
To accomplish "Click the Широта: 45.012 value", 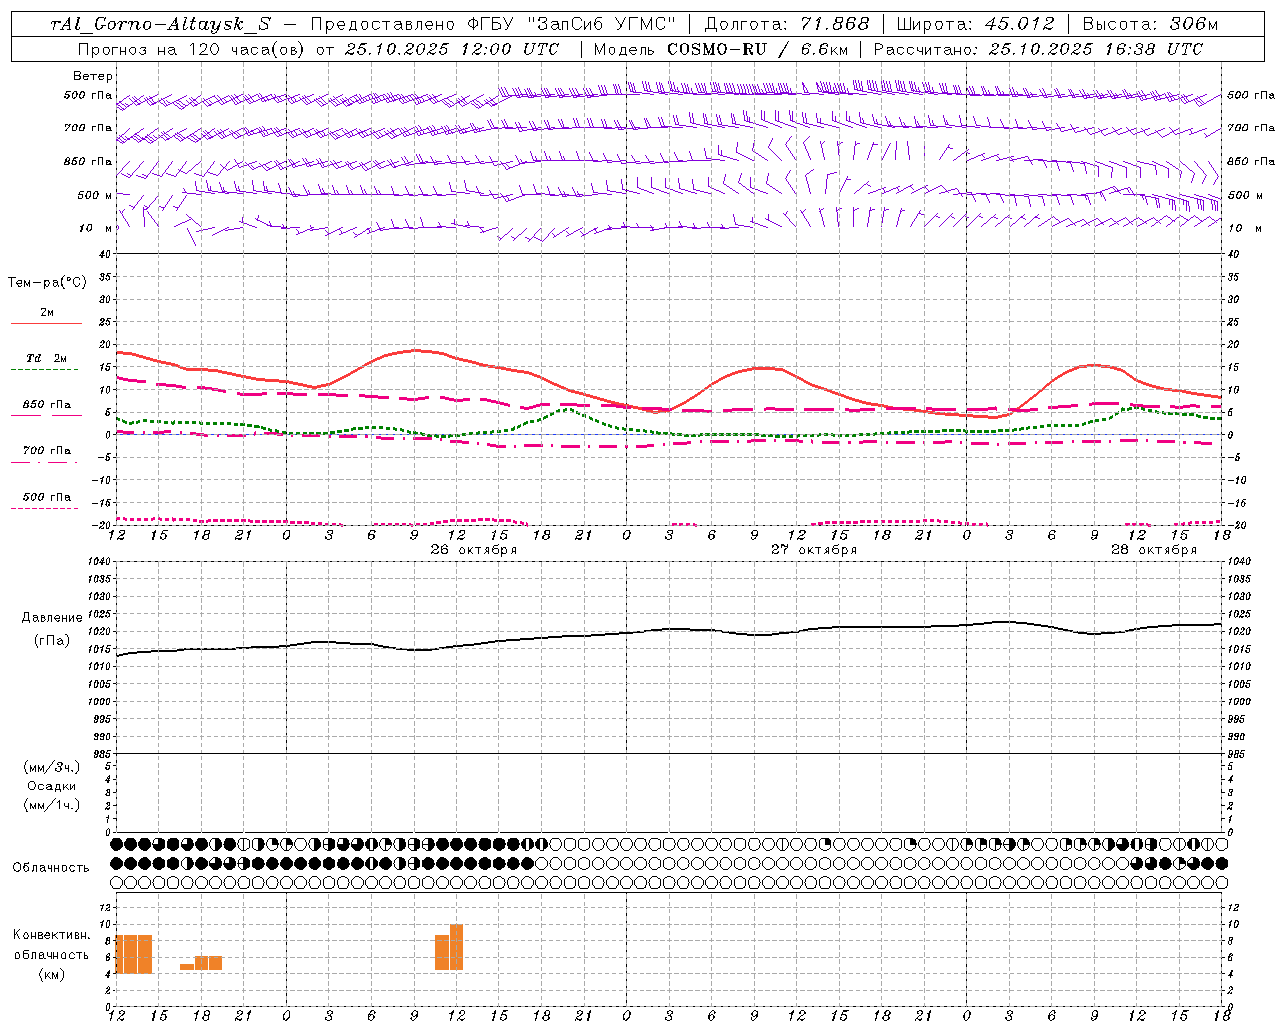I will pyautogui.click(x=975, y=24).
